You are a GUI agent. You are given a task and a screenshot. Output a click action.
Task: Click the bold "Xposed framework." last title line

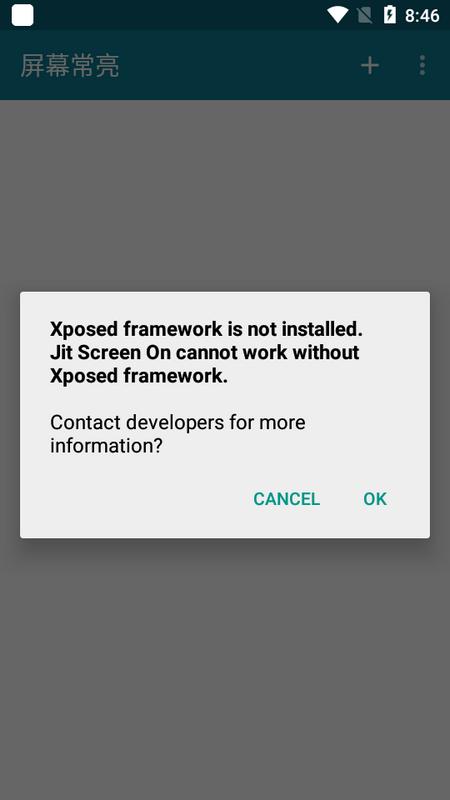(139, 377)
